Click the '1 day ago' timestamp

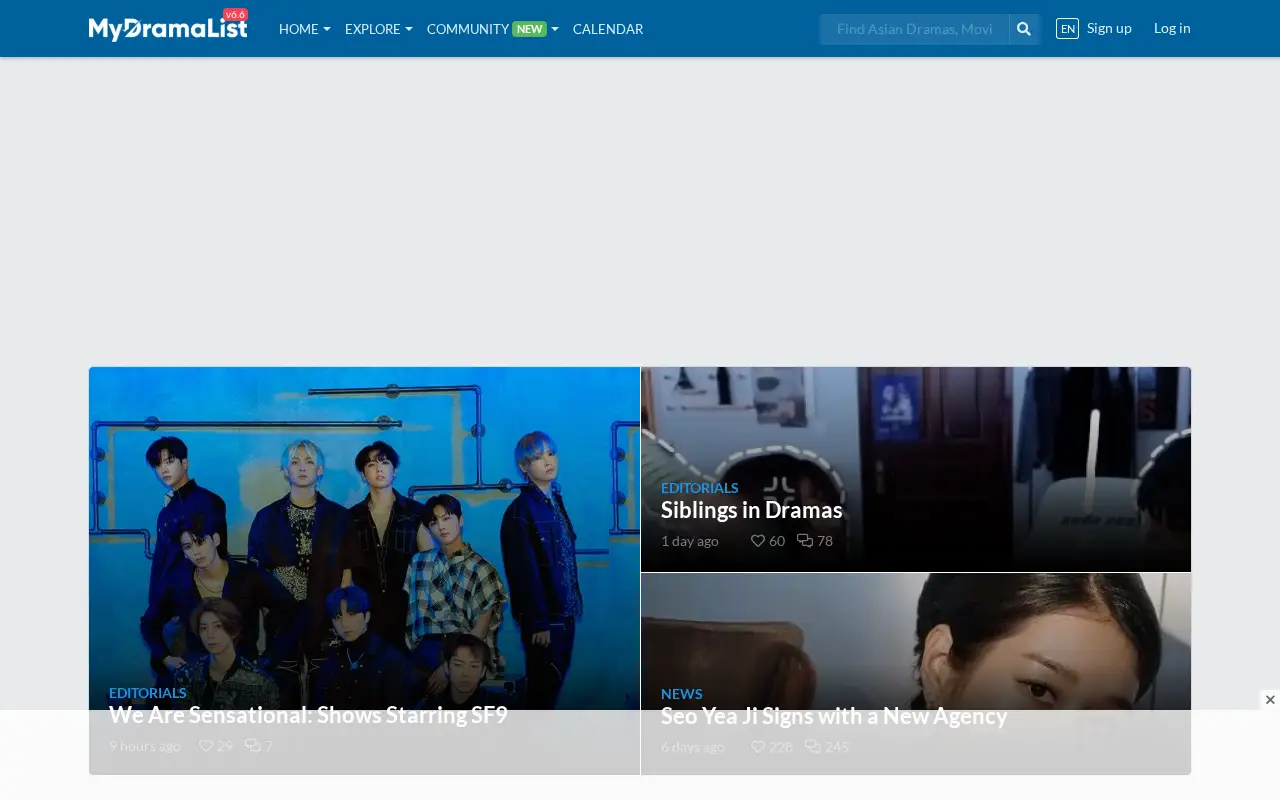[690, 541]
